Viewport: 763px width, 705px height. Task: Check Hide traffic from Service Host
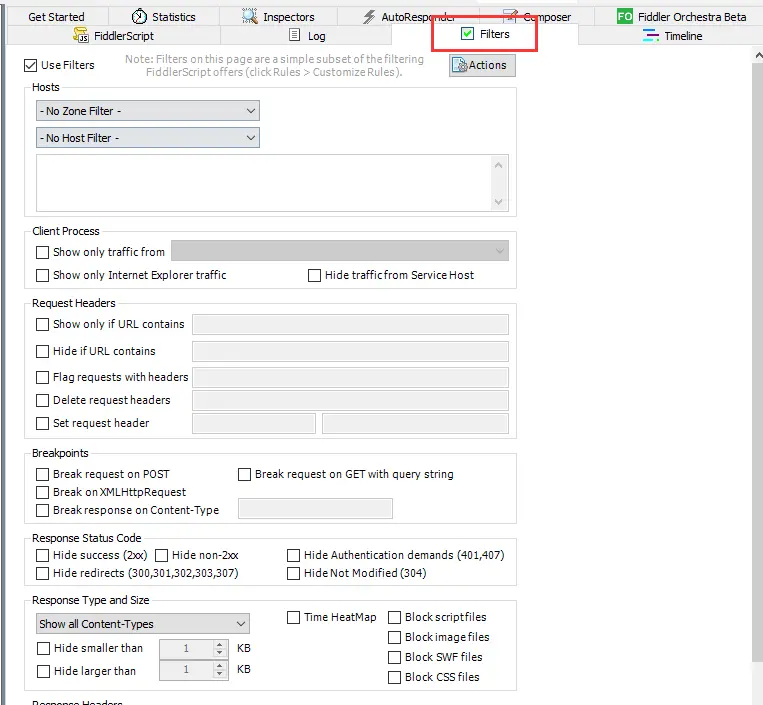click(314, 275)
